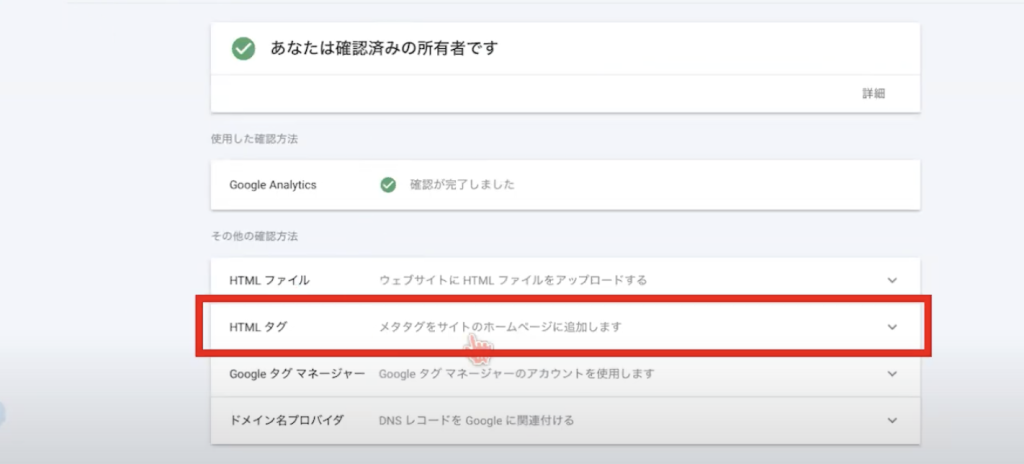Image resolution: width=1024 pixels, height=464 pixels.
Task: Click the green checkmark next to 確認が完了しました
Action: tap(388, 185)
